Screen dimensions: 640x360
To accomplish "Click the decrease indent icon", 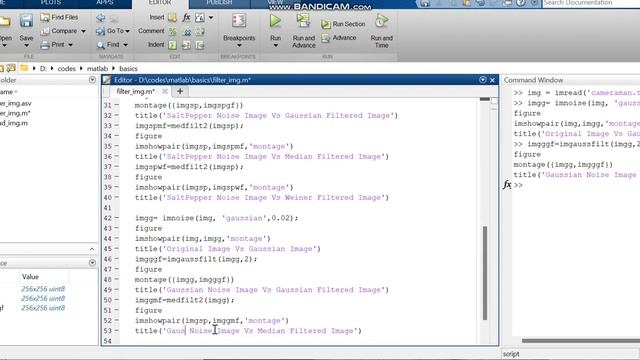I will (200, 44).
